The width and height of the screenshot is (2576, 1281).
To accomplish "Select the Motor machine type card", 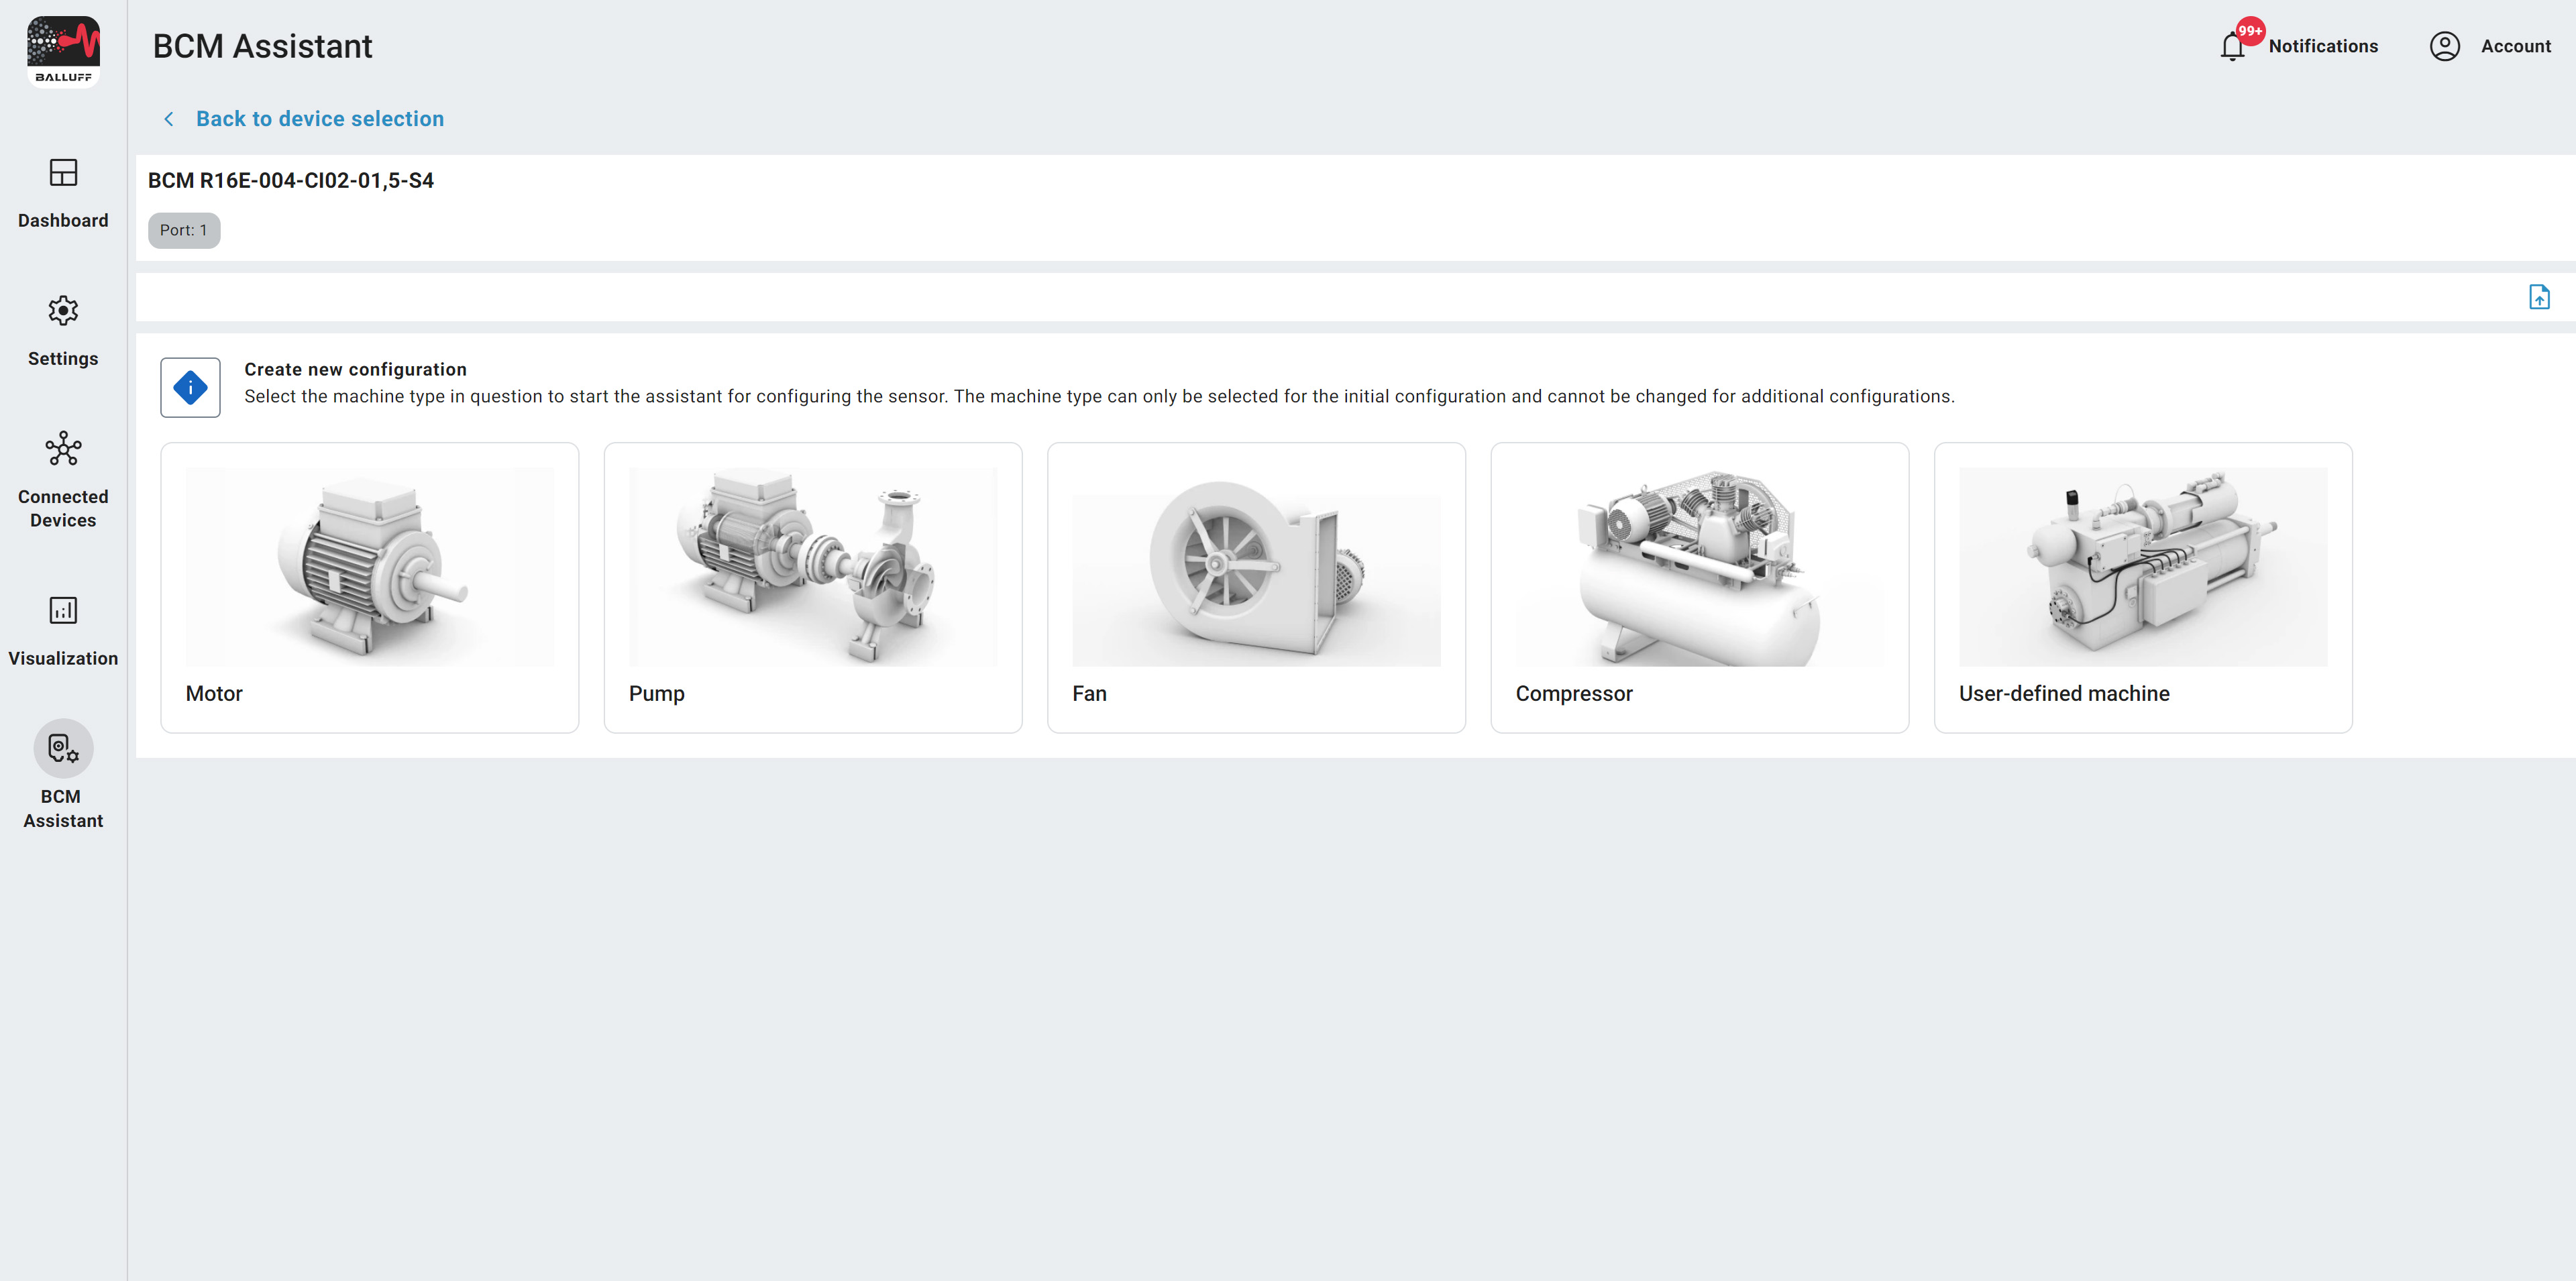I will (x=370, y=588).
